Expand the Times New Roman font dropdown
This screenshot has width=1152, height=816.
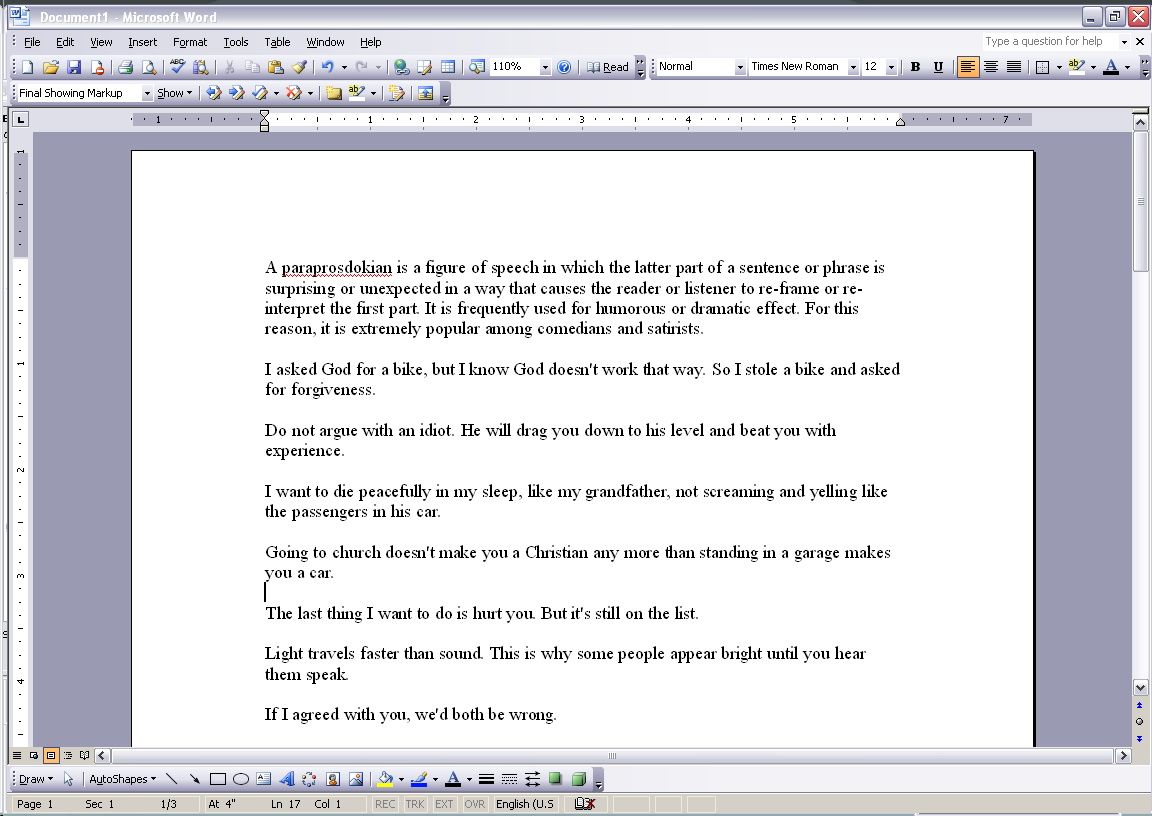point(852,66)
